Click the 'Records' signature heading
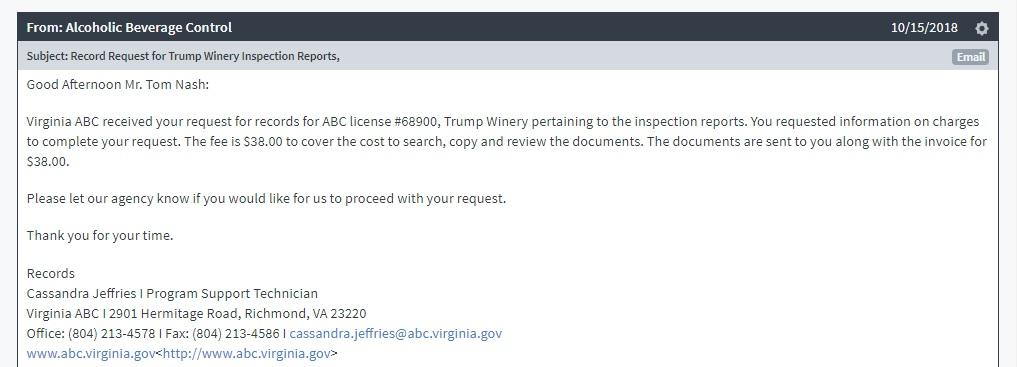1017x367 pixels. tap(51, 274)
